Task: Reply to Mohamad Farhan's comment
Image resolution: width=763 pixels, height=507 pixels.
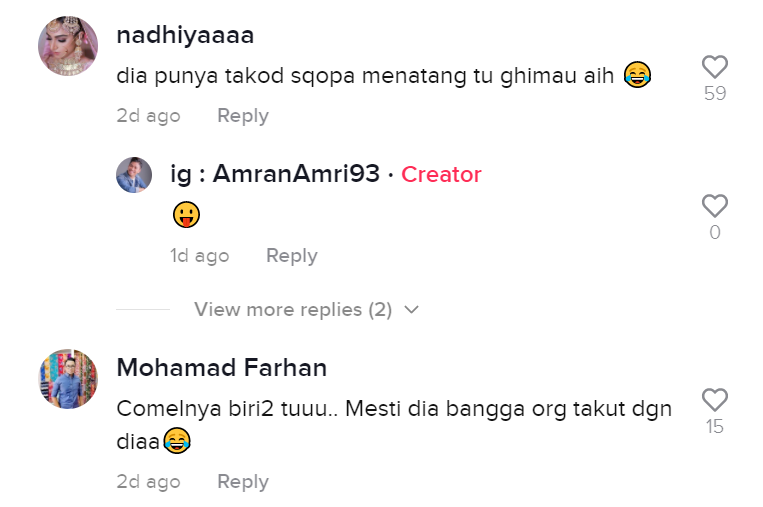Action: tap(243, 481)
